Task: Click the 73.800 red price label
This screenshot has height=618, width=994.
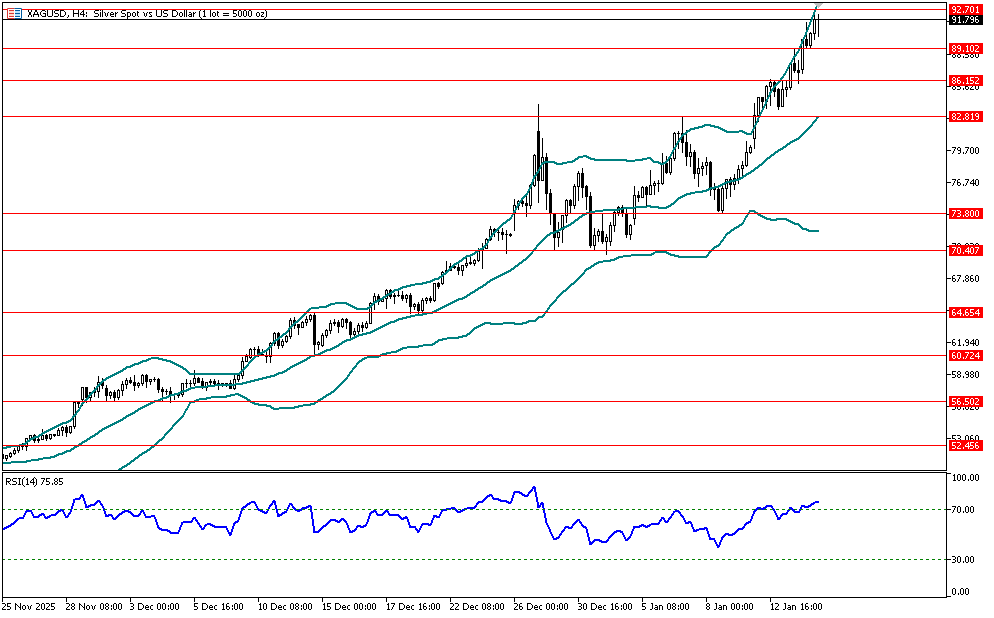Action: click(x=964, y=213)
